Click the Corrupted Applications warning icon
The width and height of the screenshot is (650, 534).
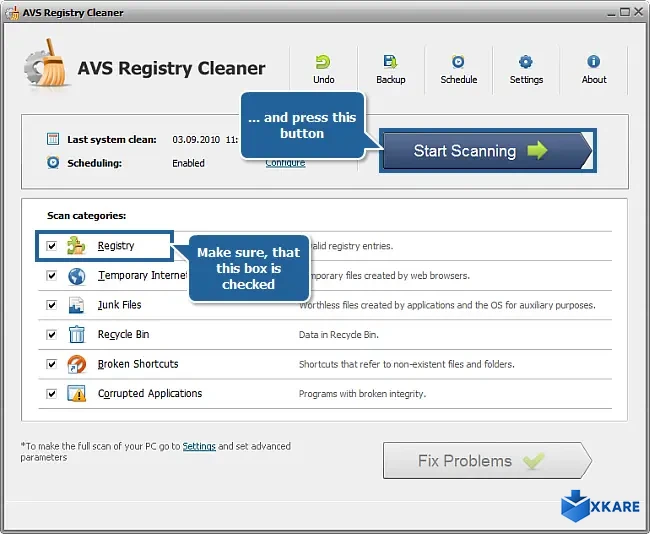(x=77, y=393)
